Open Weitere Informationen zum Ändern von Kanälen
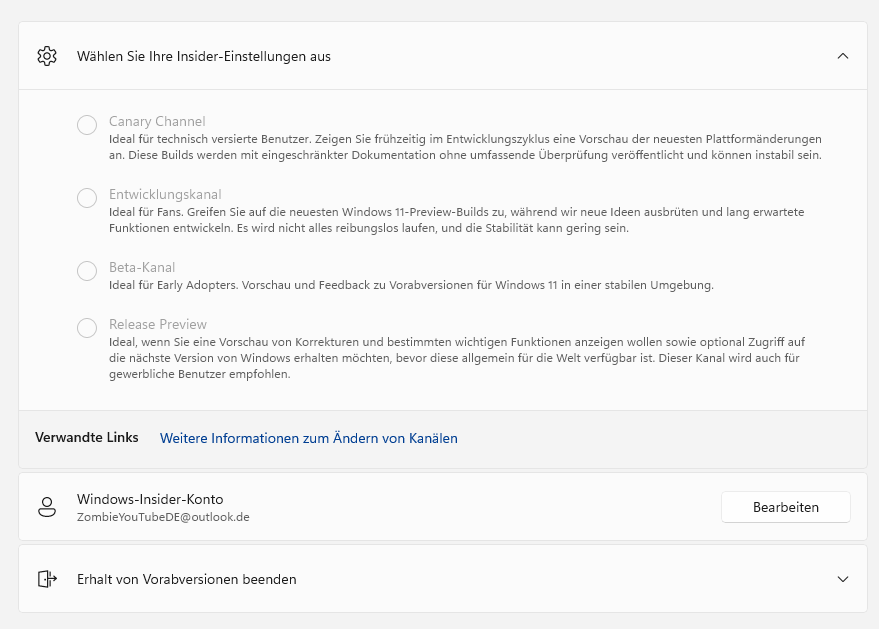This screenshot has width=879, height=629. (x=308, y=438)
